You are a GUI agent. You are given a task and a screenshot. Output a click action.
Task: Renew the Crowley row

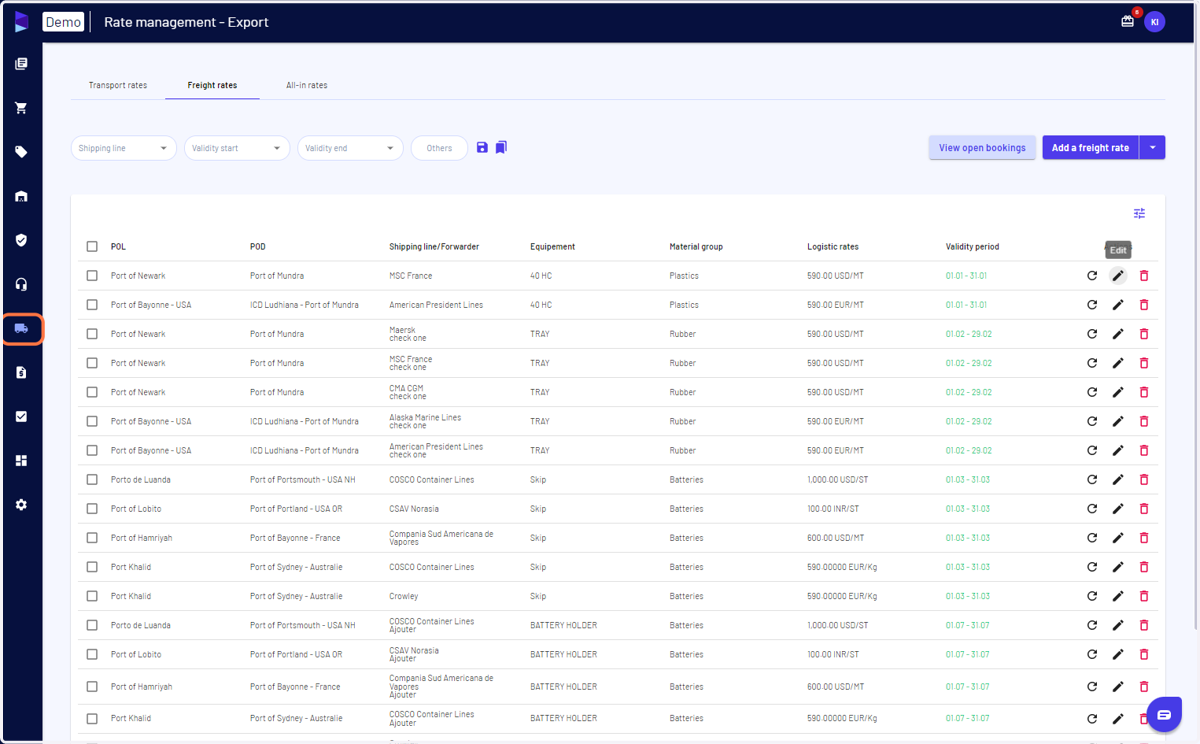click(x=1092, y=596)
